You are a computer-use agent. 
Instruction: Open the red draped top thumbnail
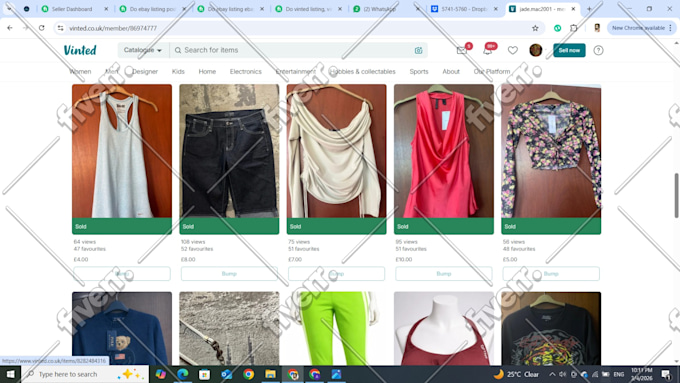(x=444, y=151)
